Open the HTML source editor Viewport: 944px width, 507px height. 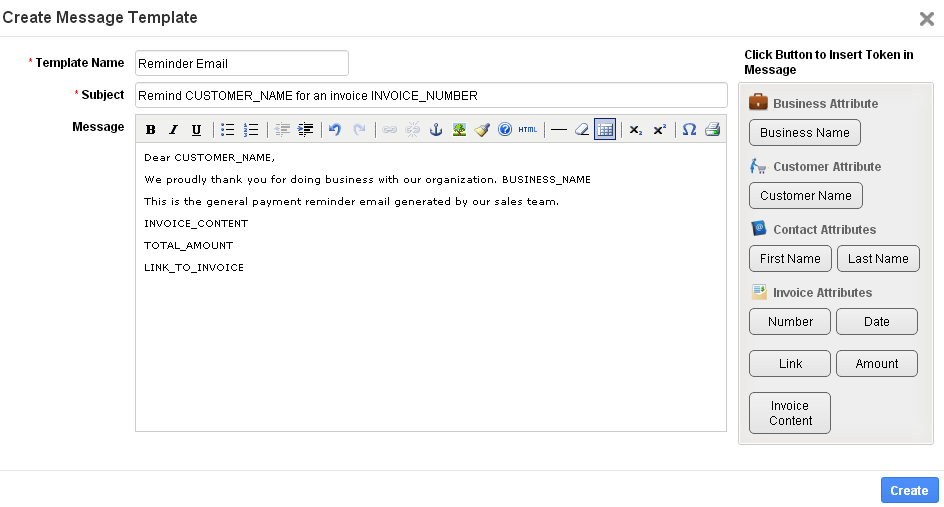point(527,129)
